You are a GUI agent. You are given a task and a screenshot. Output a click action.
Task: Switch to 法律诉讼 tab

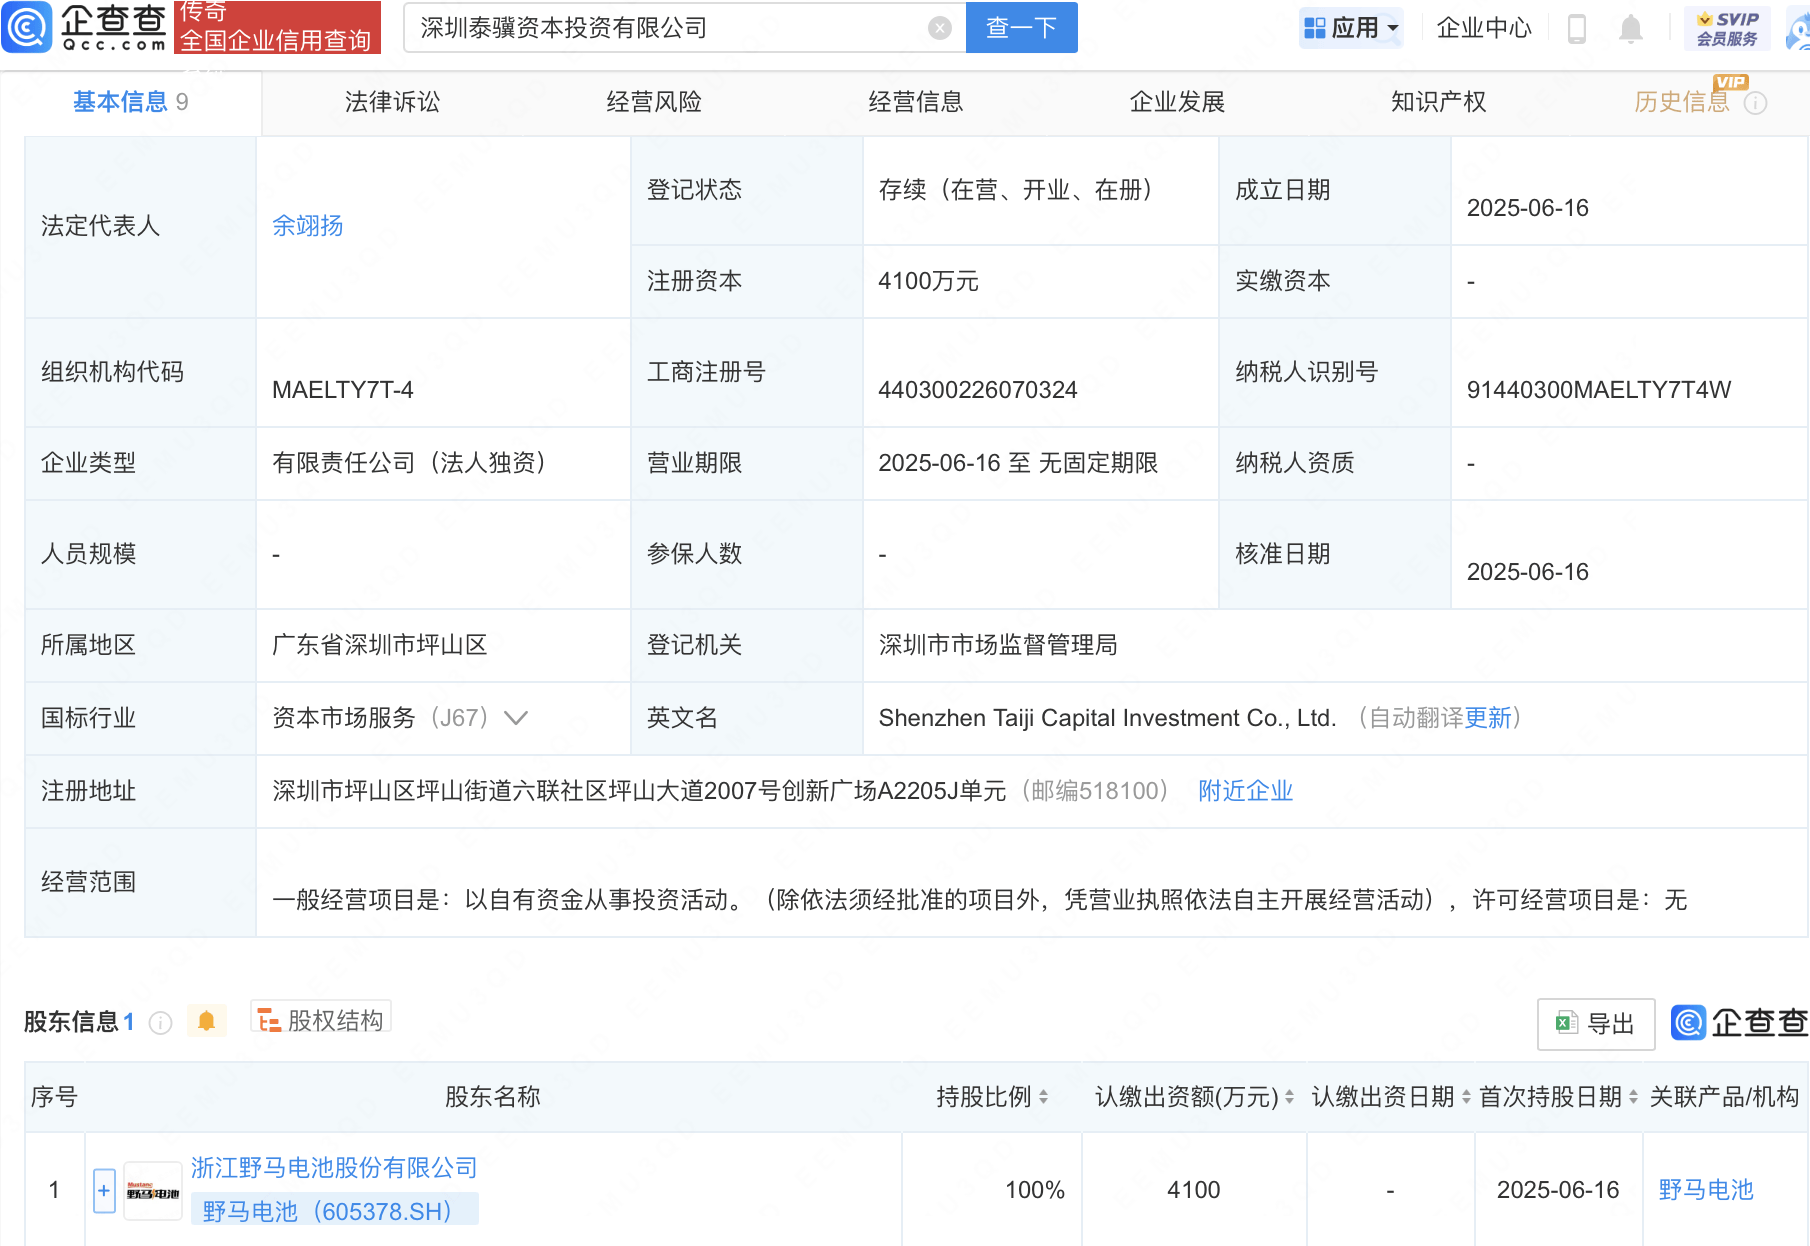pos(392,102)
